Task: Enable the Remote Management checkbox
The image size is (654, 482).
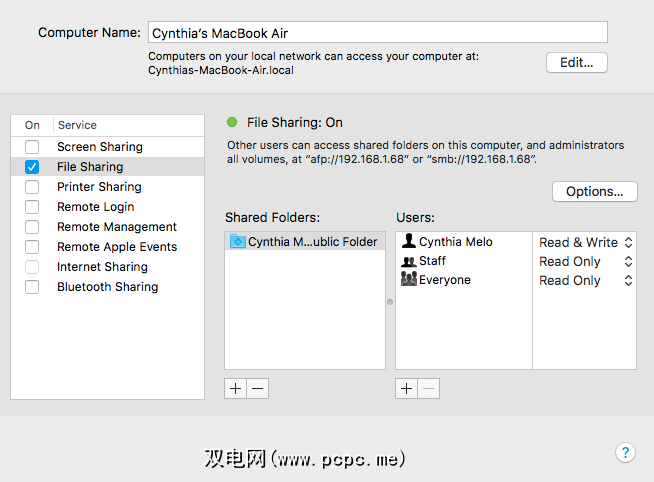Action: [x=32, y=227]
